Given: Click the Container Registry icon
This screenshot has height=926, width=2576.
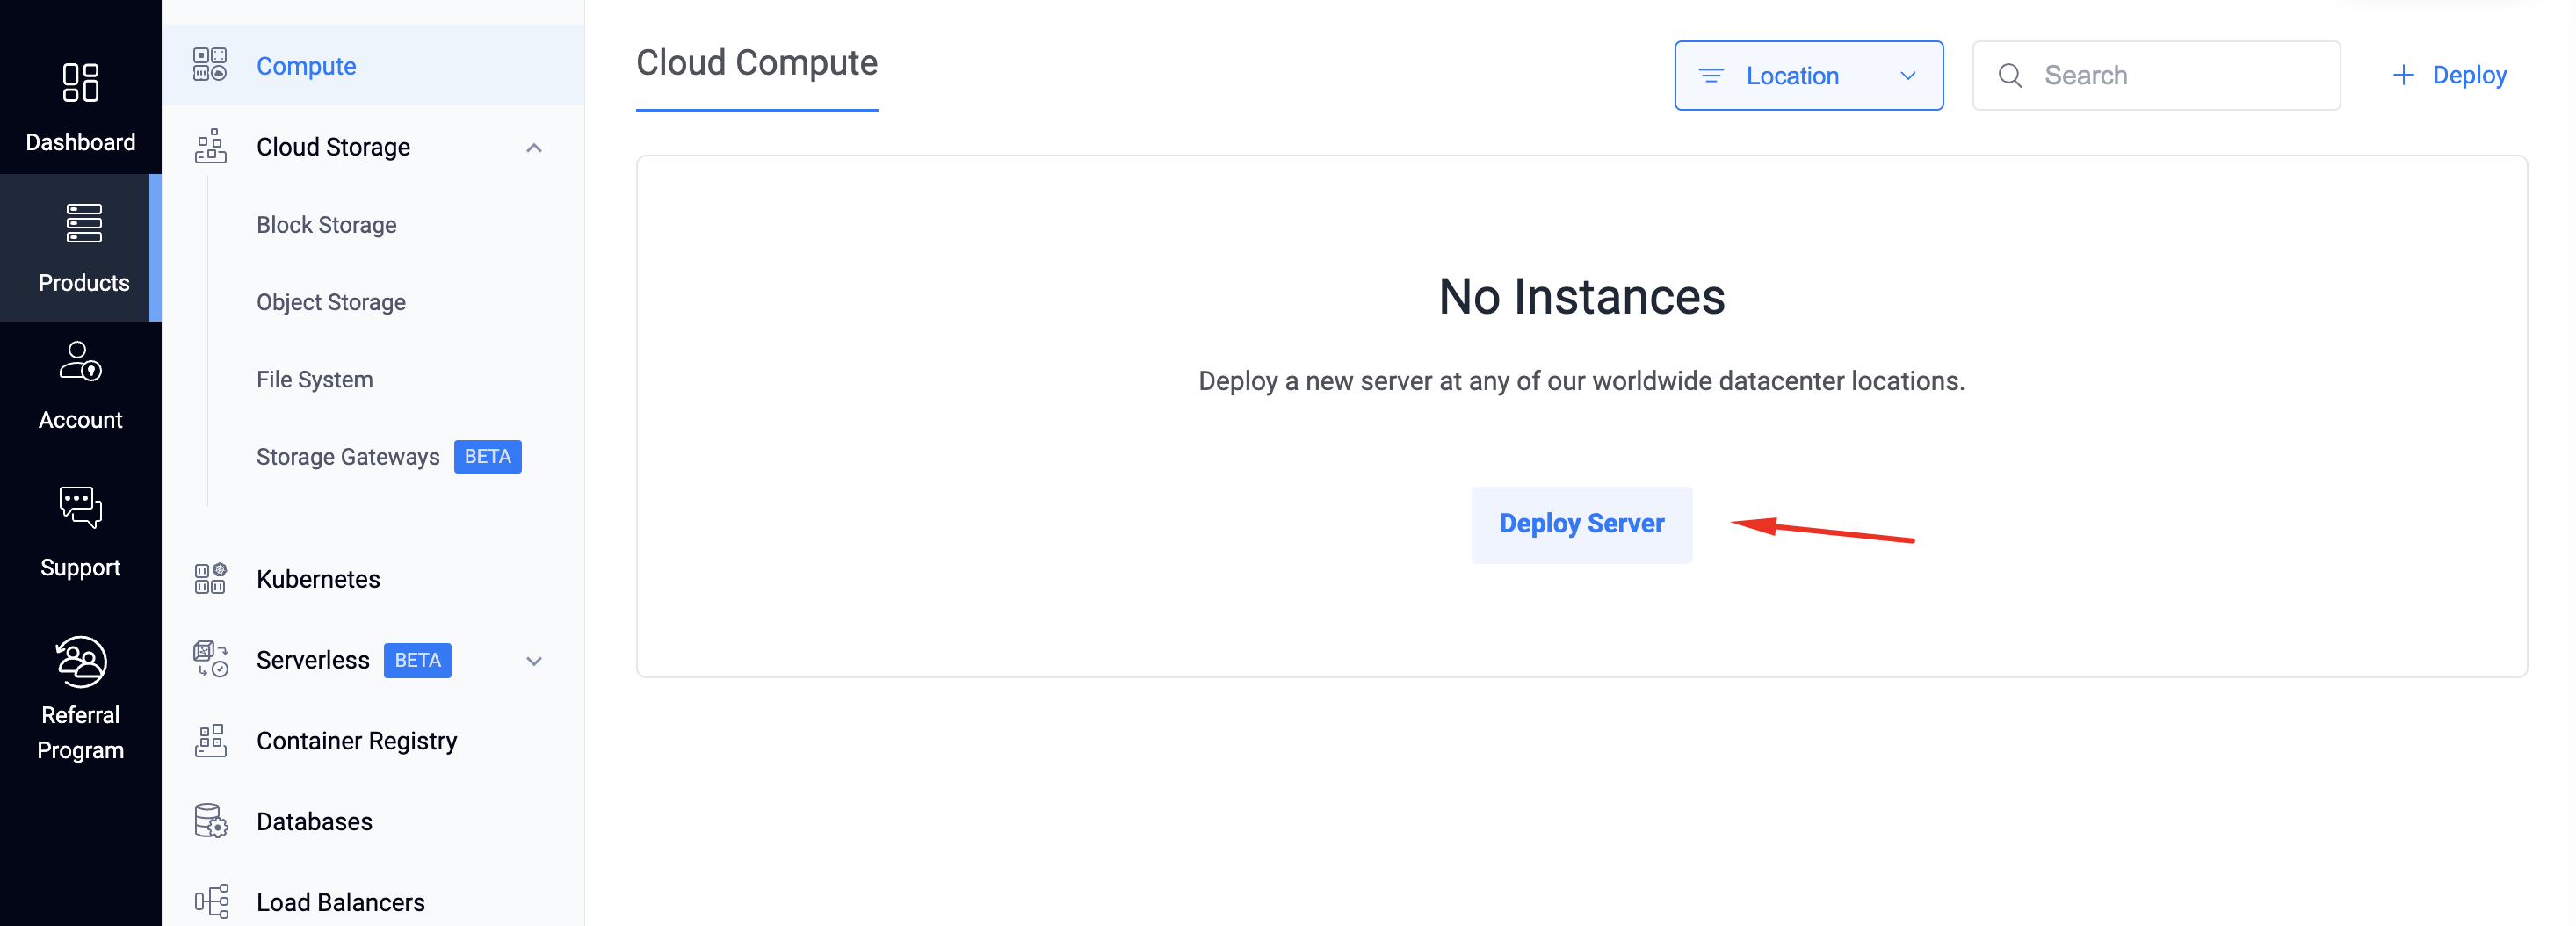Looking at the screenshot, I should pyautogui.click(x=210, y=741).
